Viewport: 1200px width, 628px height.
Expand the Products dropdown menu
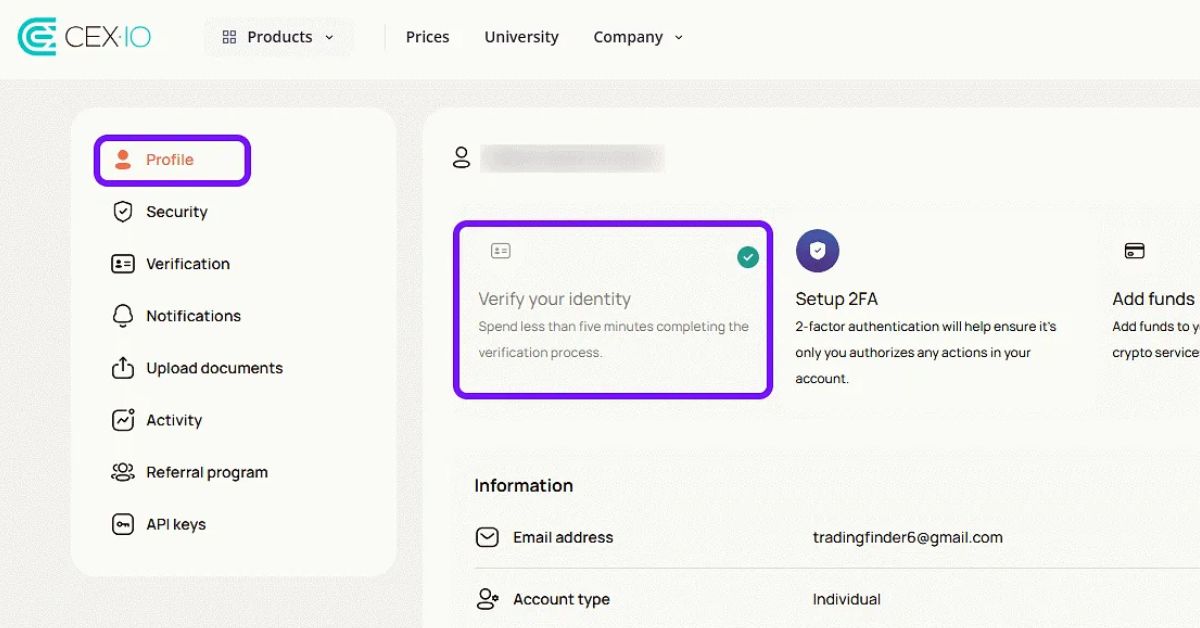pos(279,37)
